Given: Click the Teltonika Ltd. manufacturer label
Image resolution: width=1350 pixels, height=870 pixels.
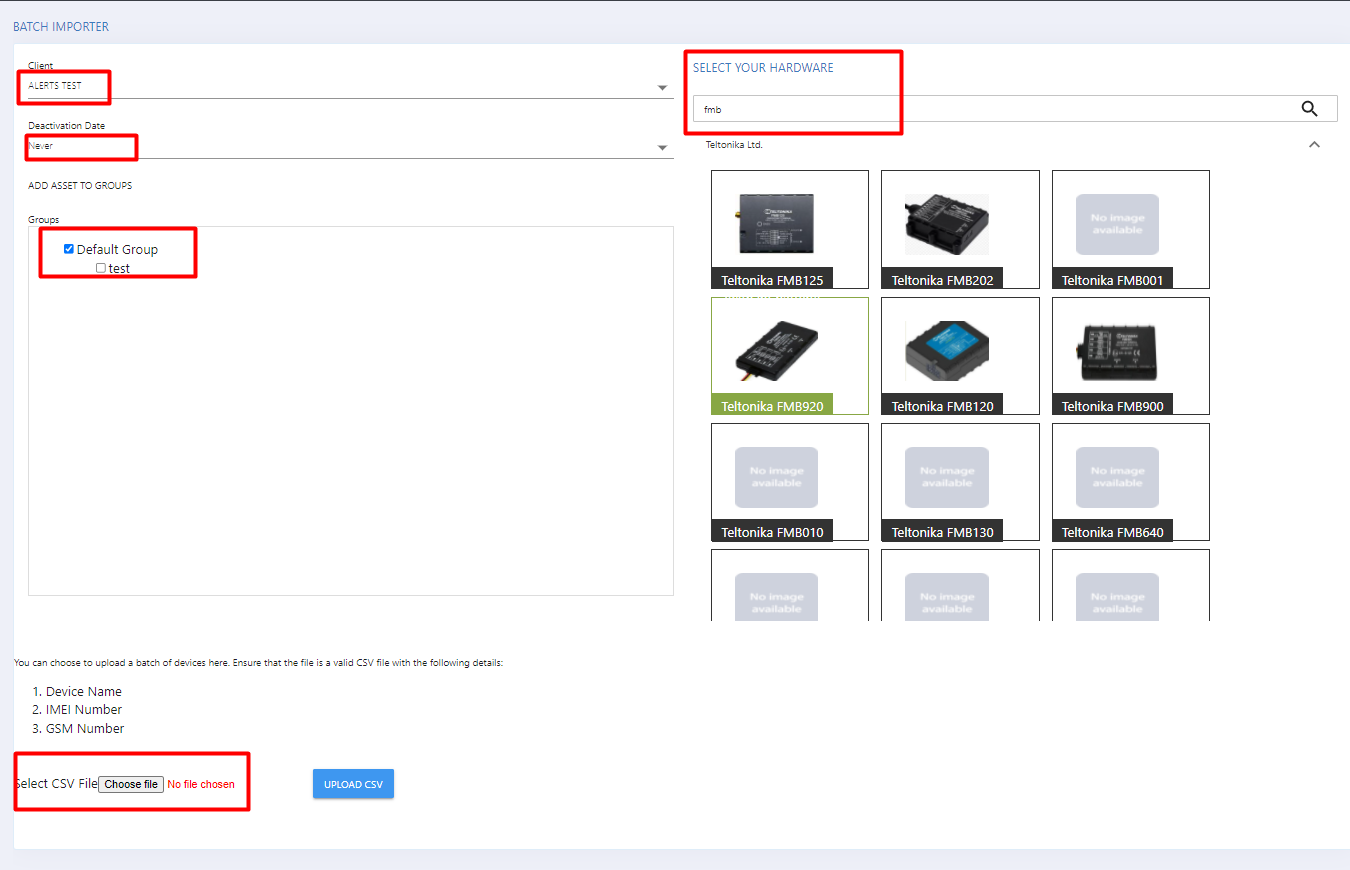Looking at the screenshot, I should pyautogui.click(x=734, y=145).
